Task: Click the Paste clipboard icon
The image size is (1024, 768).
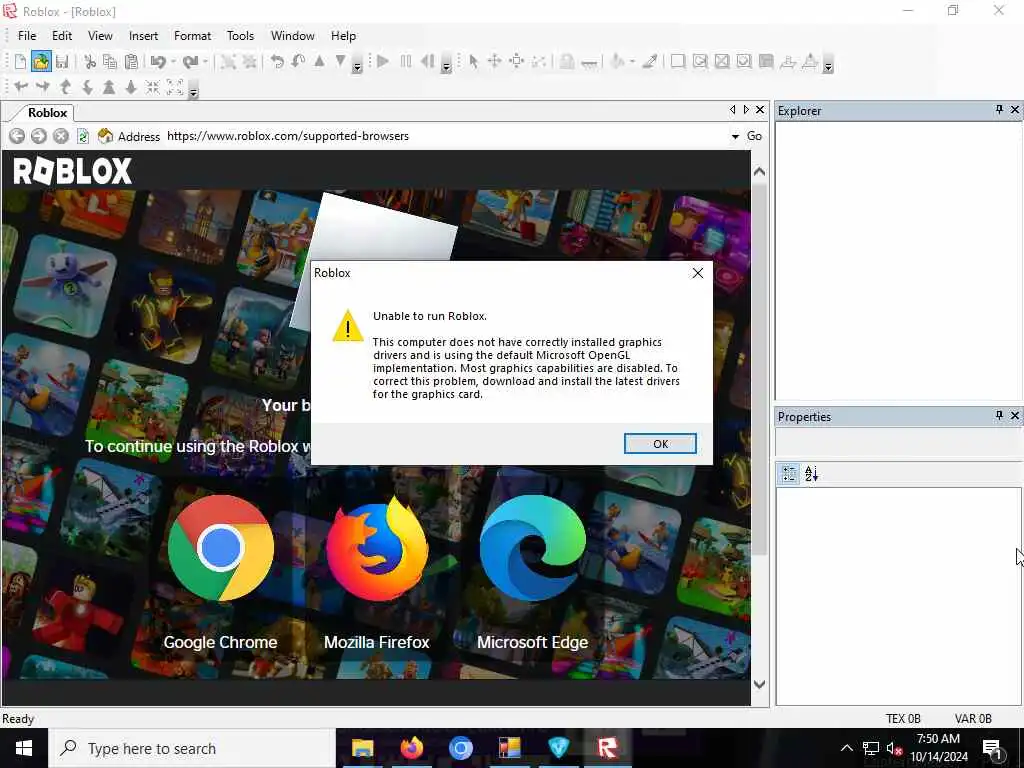Action: [131, 62]
